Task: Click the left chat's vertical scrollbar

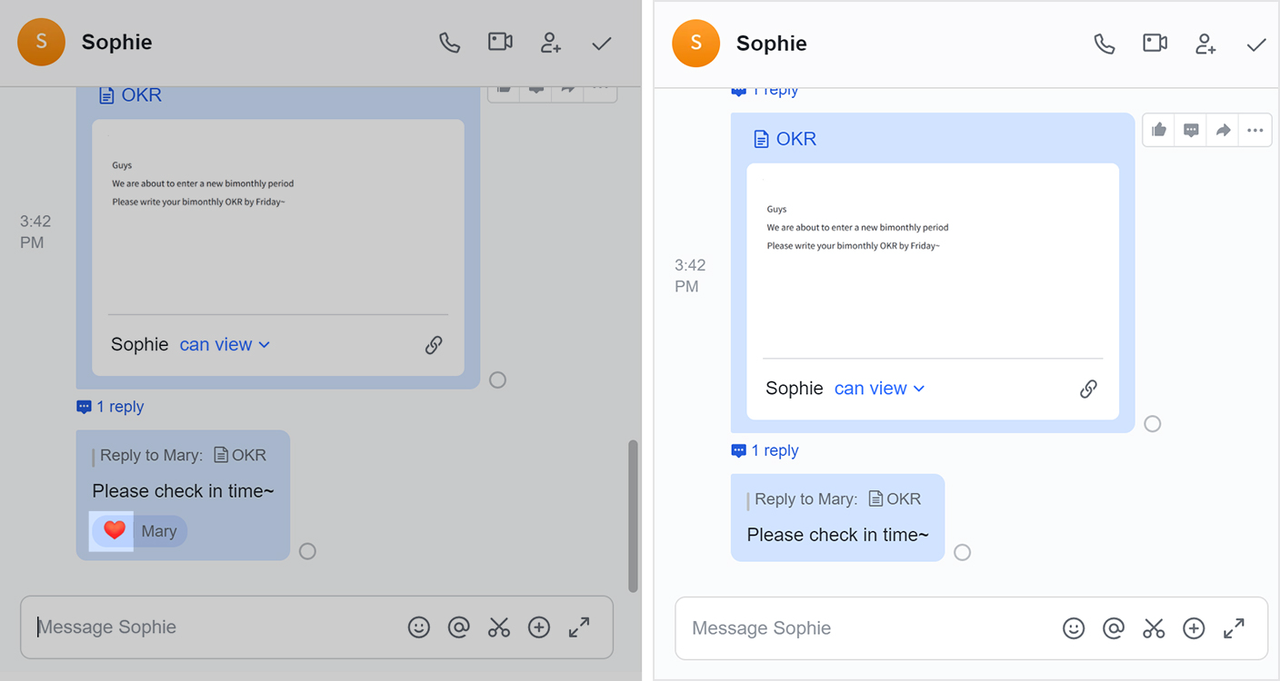Action: [x=632, y=515]
